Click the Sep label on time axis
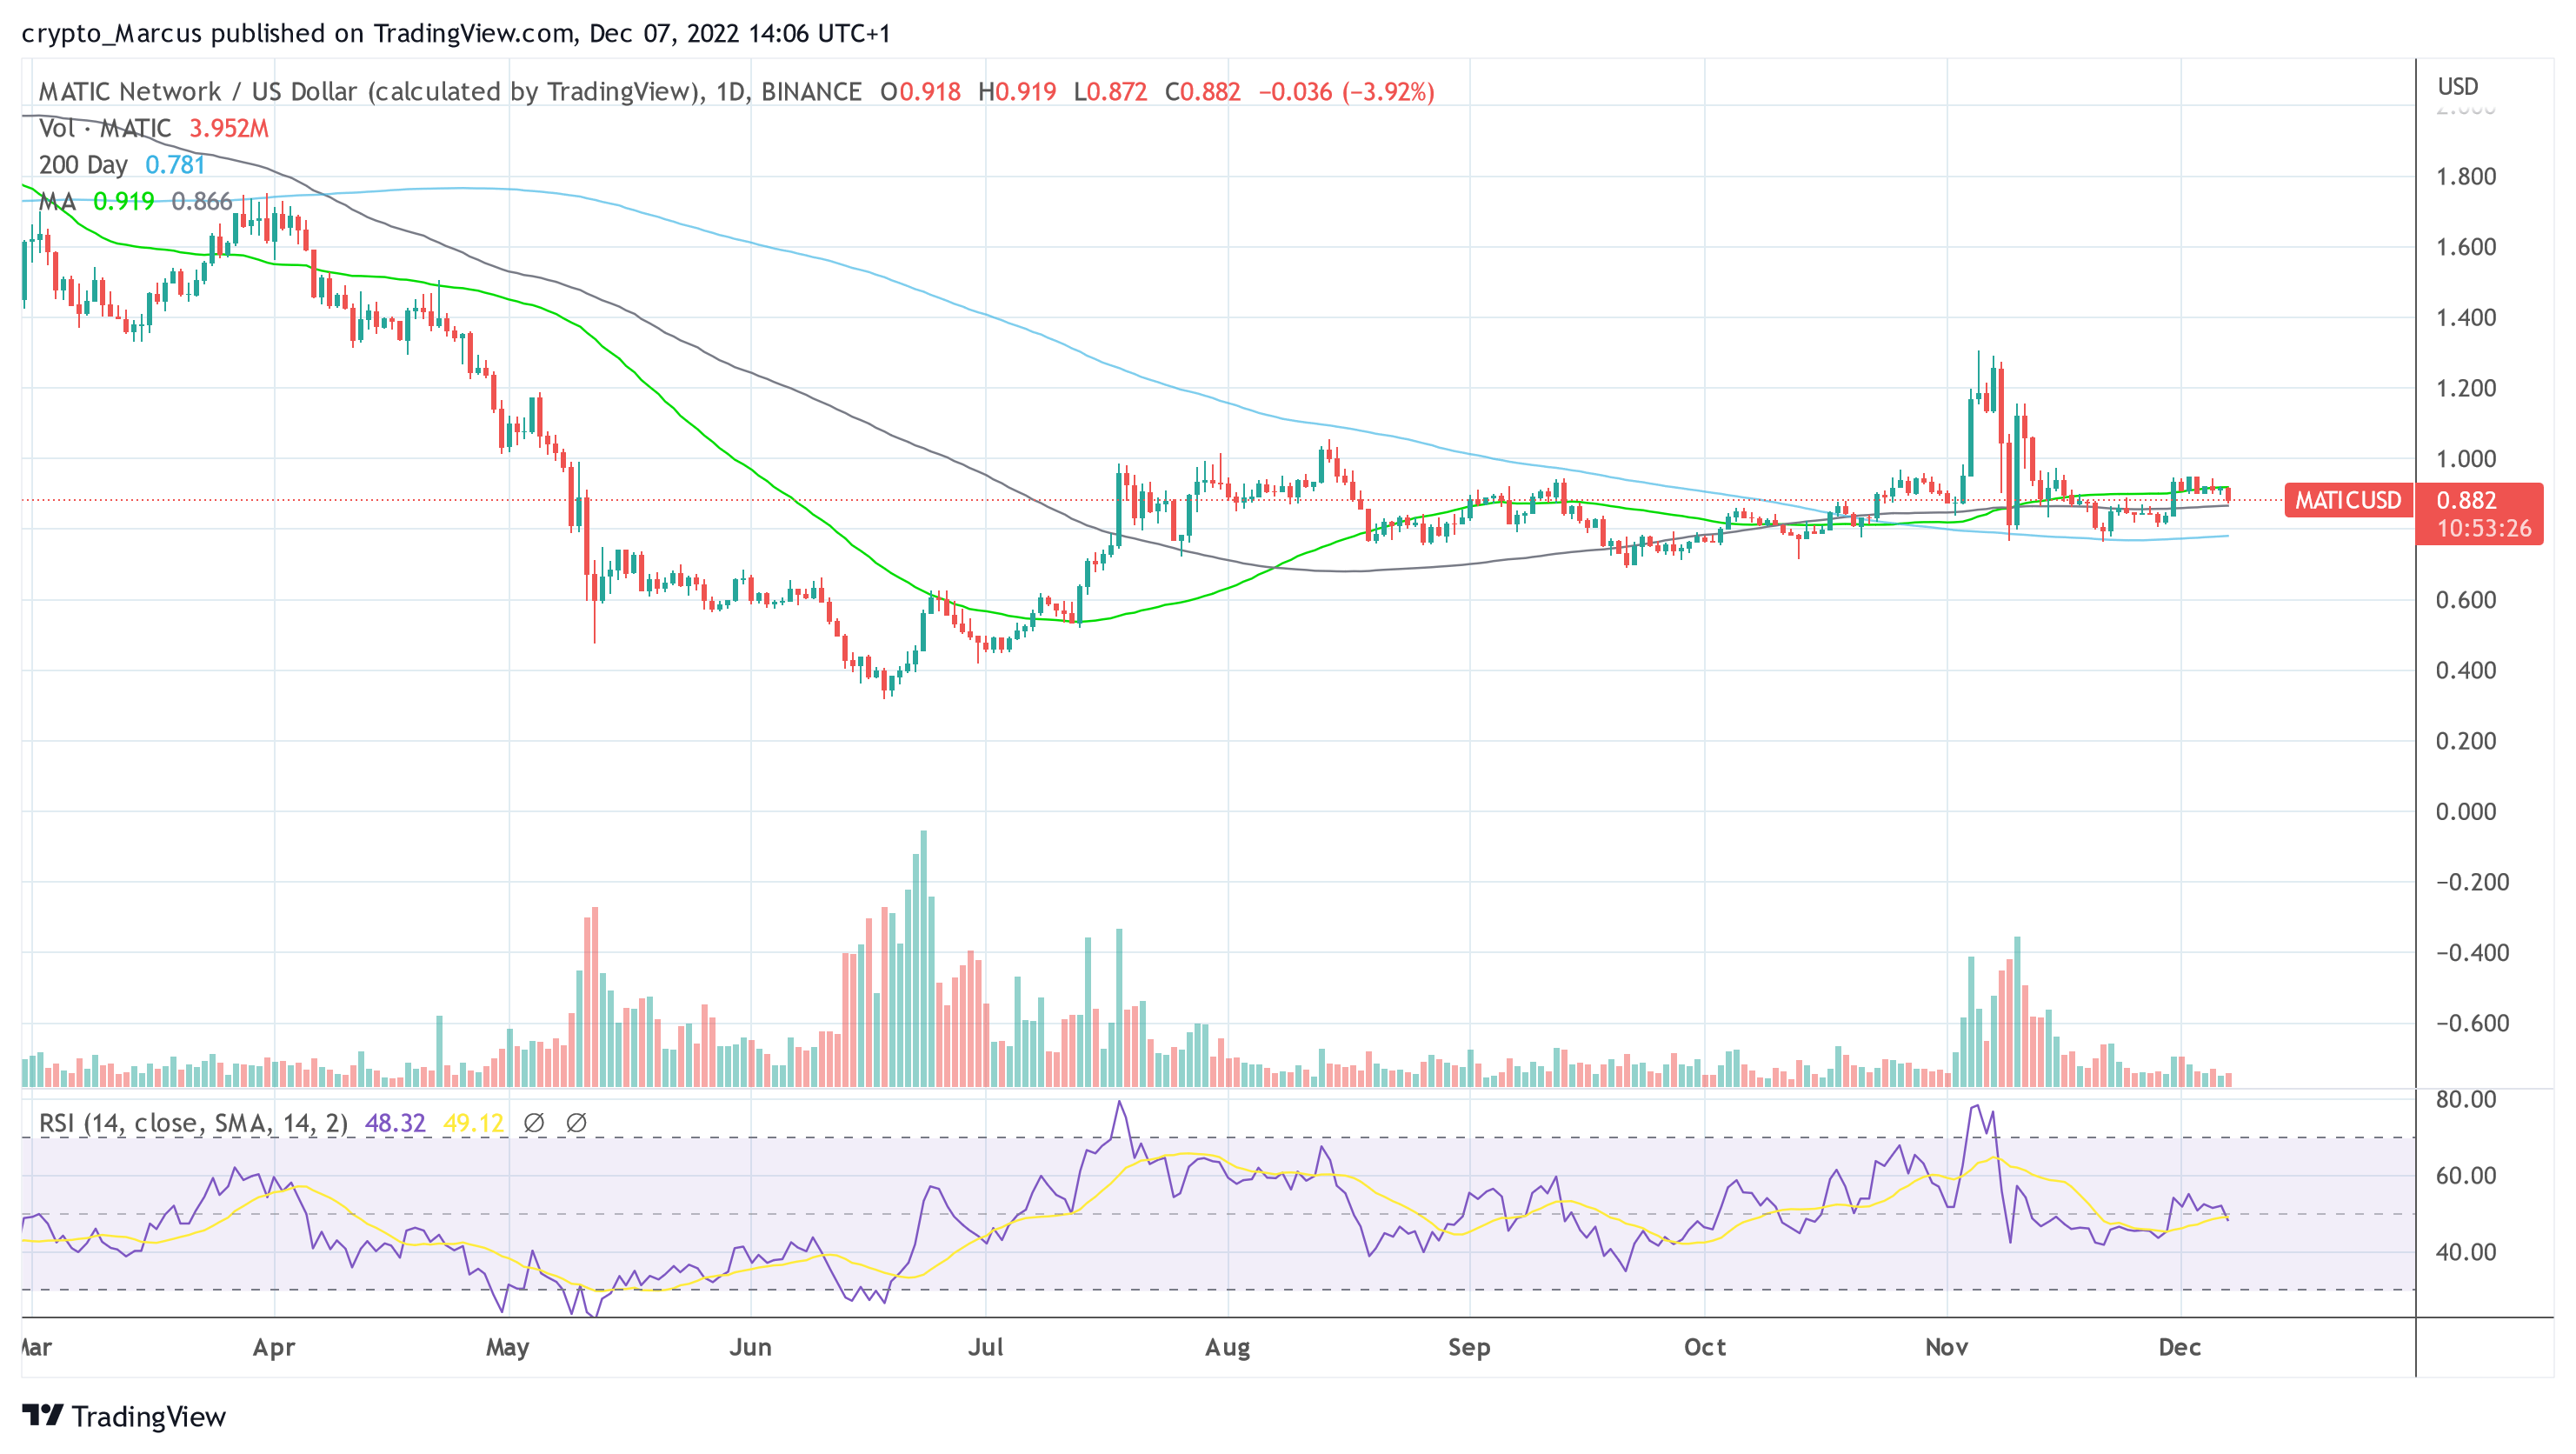This screenshot has height=1454, width=2576. click(1470, 1348)
